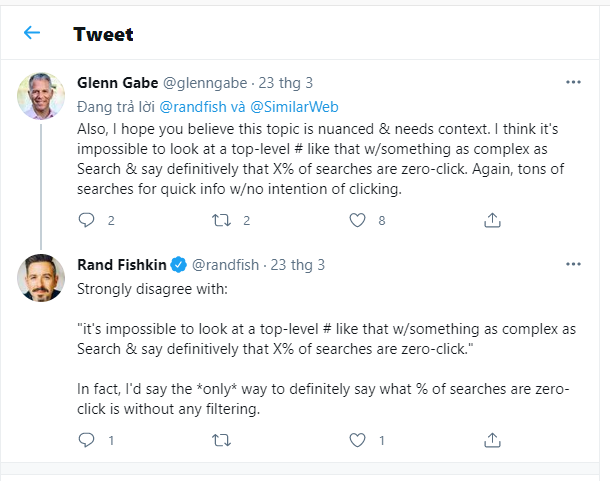Like Rand Fishkin's tweet
610x481 pixels.
[357, 439]
